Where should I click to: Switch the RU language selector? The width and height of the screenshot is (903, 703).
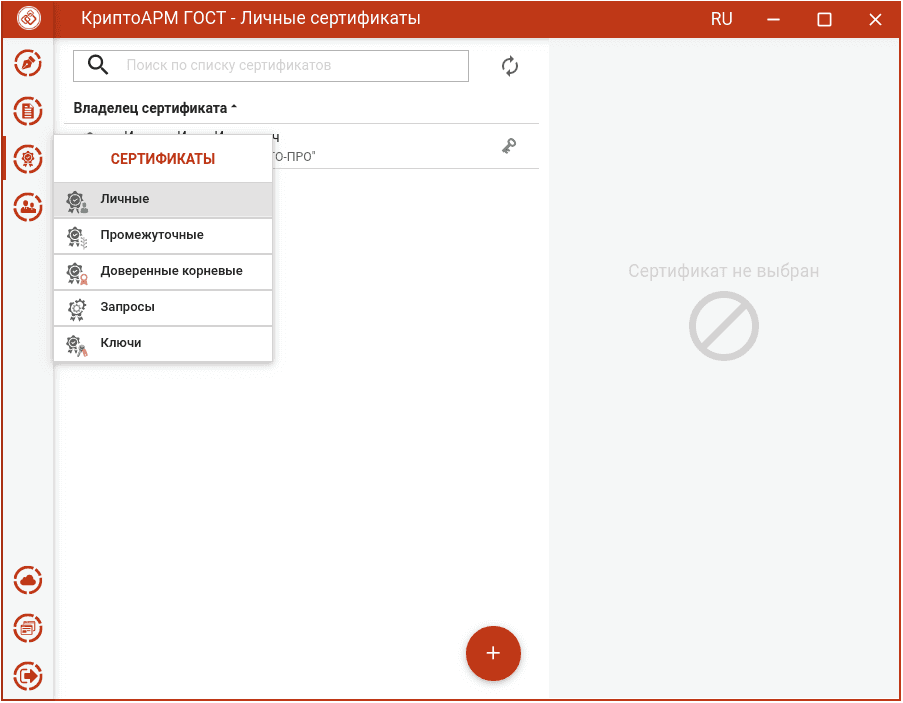[x=721, y=19]
